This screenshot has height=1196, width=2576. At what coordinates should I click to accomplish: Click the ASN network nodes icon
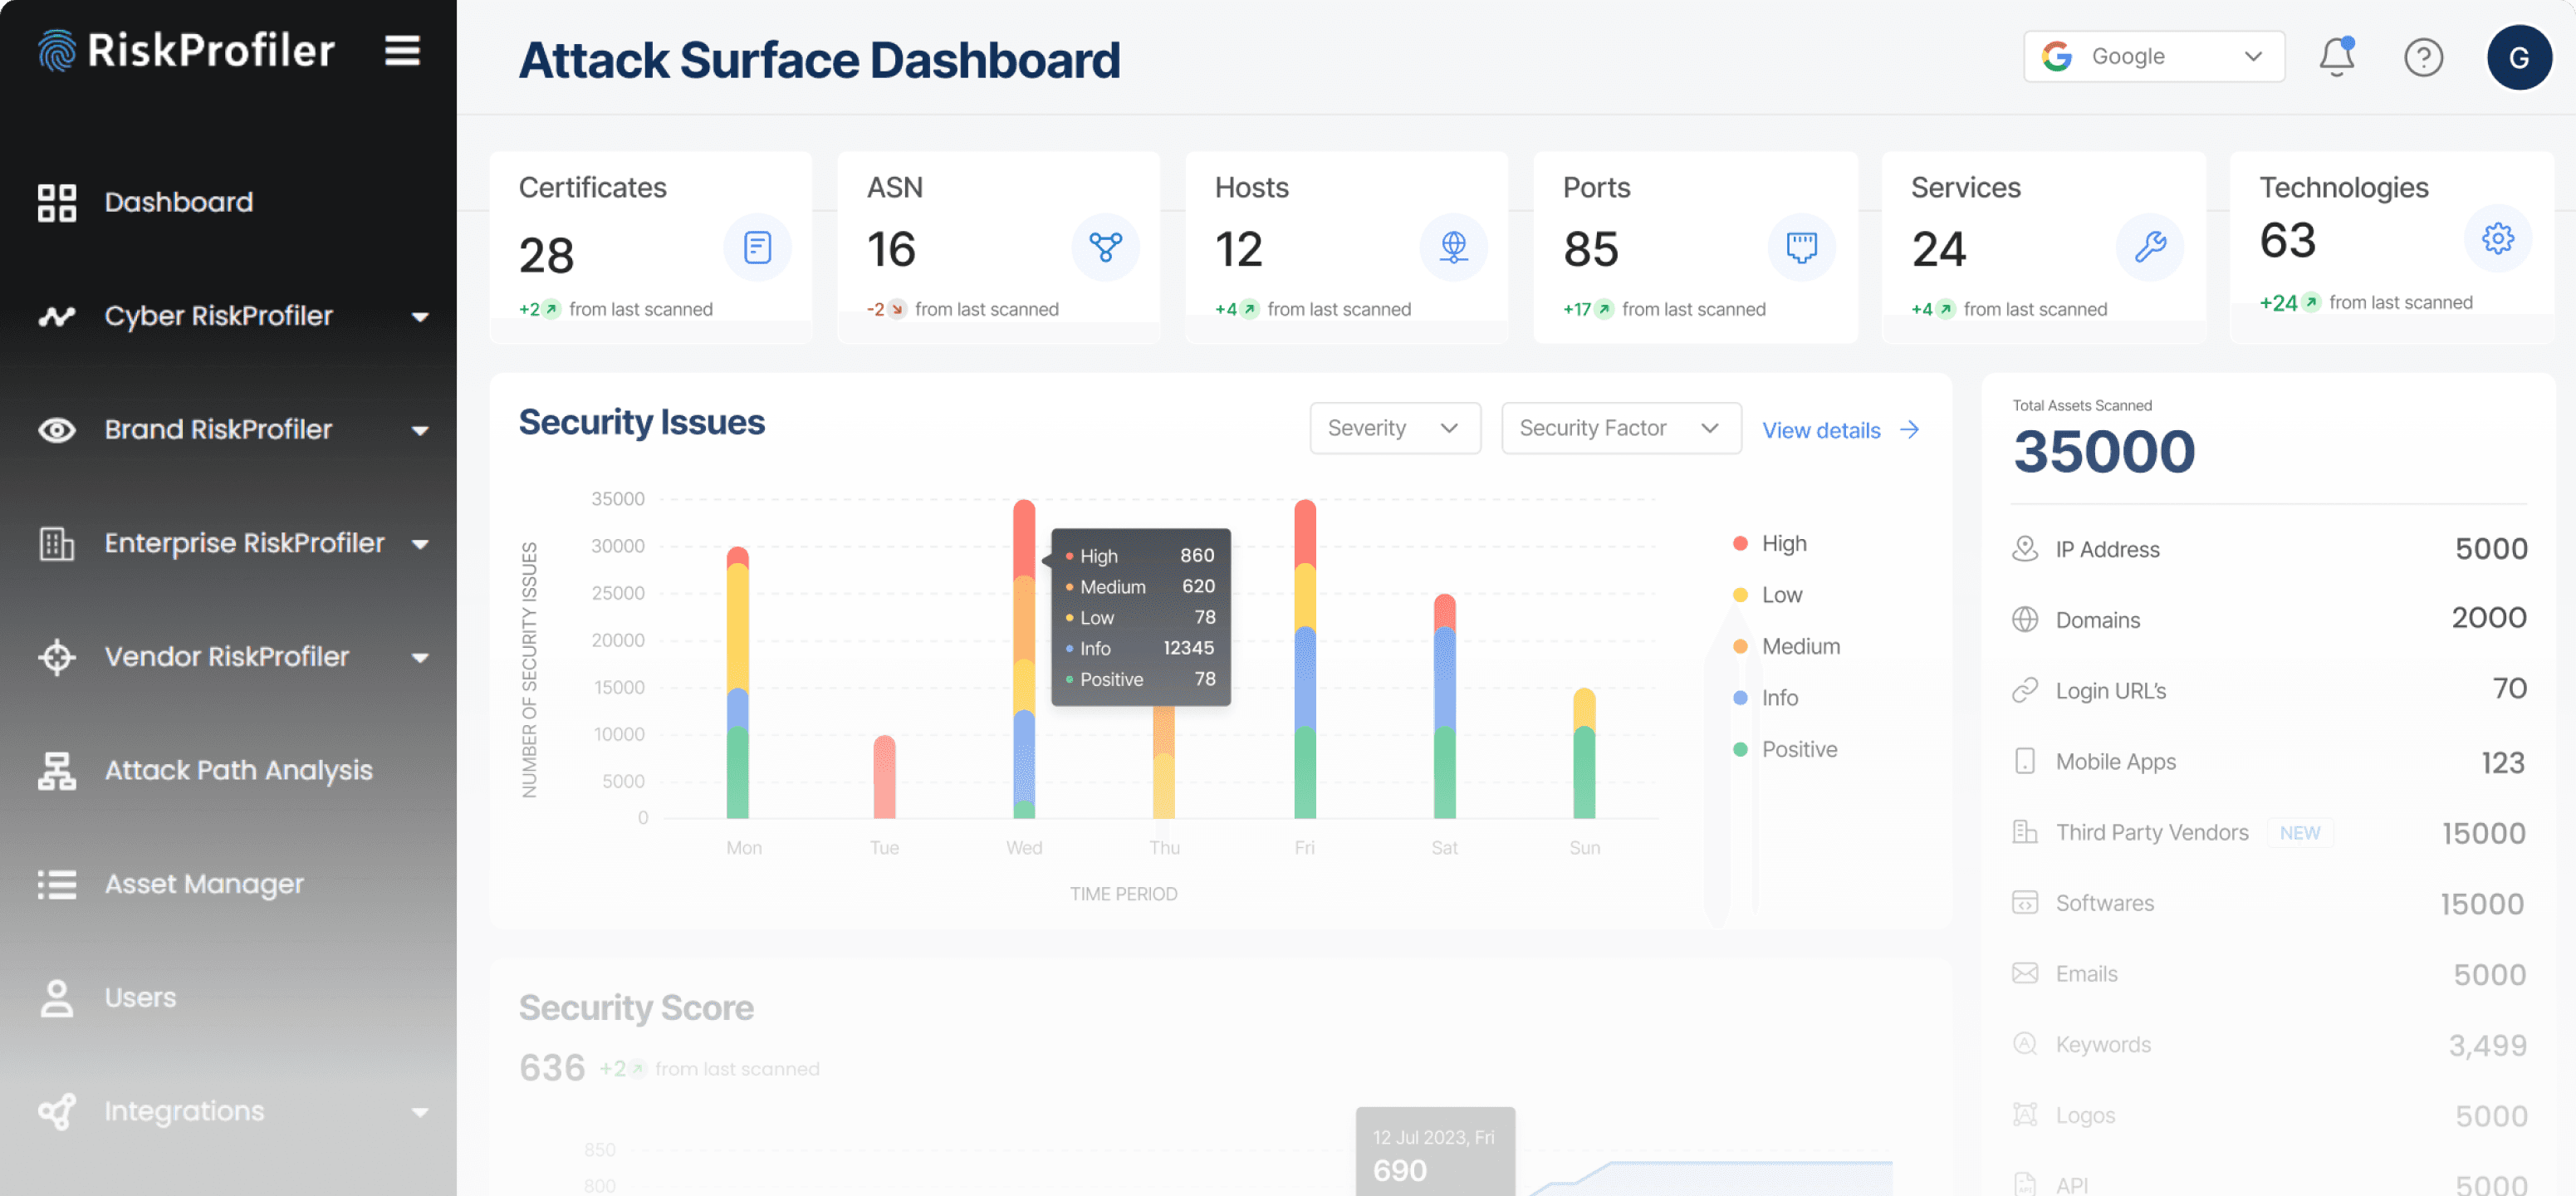tap(1105, 247)
